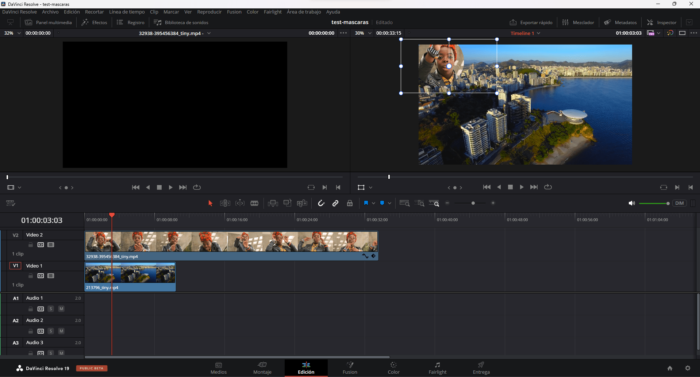The image size is (700, 377).
Task: Click the custom zoom icon
Action: tap(434, 203)
